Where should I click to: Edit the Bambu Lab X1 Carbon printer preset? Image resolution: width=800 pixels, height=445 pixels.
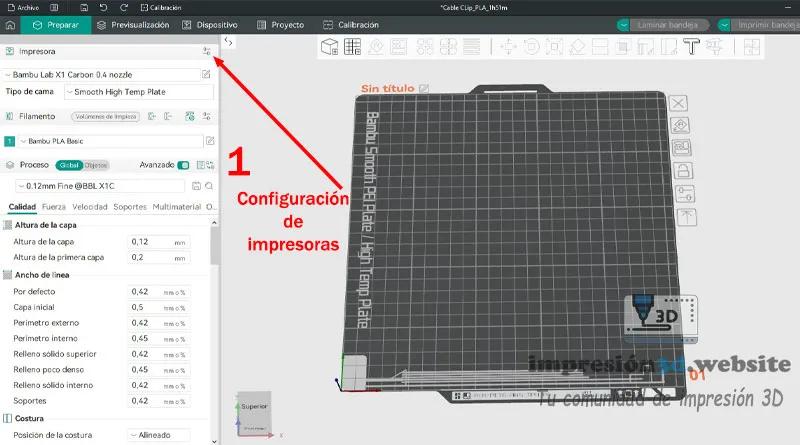[206, 75]
